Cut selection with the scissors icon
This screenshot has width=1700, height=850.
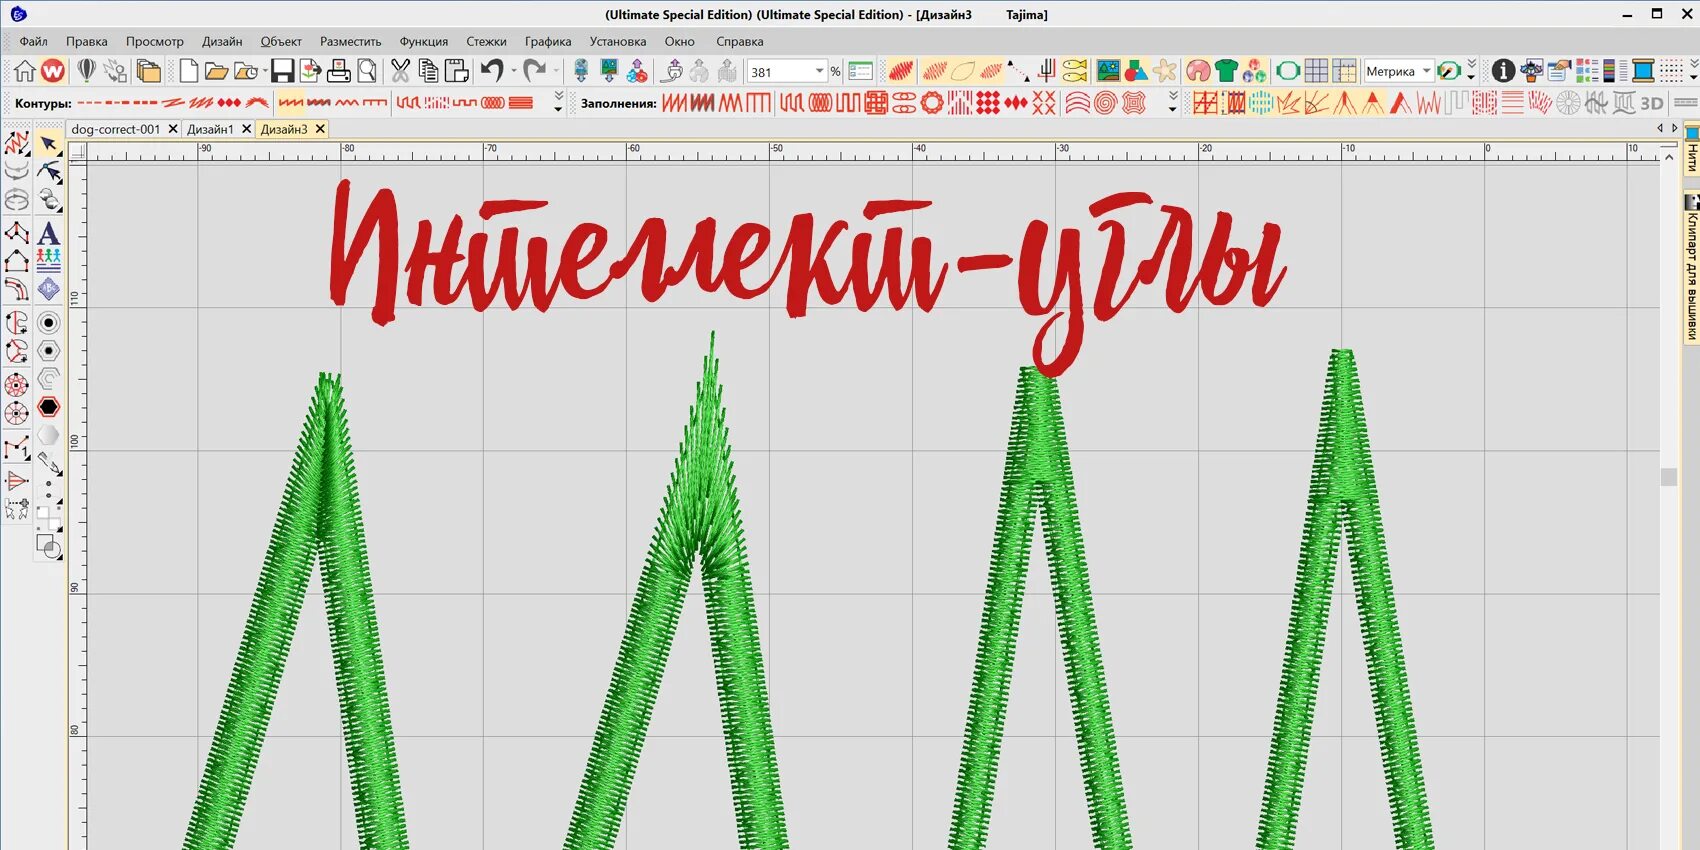point(400,71)
